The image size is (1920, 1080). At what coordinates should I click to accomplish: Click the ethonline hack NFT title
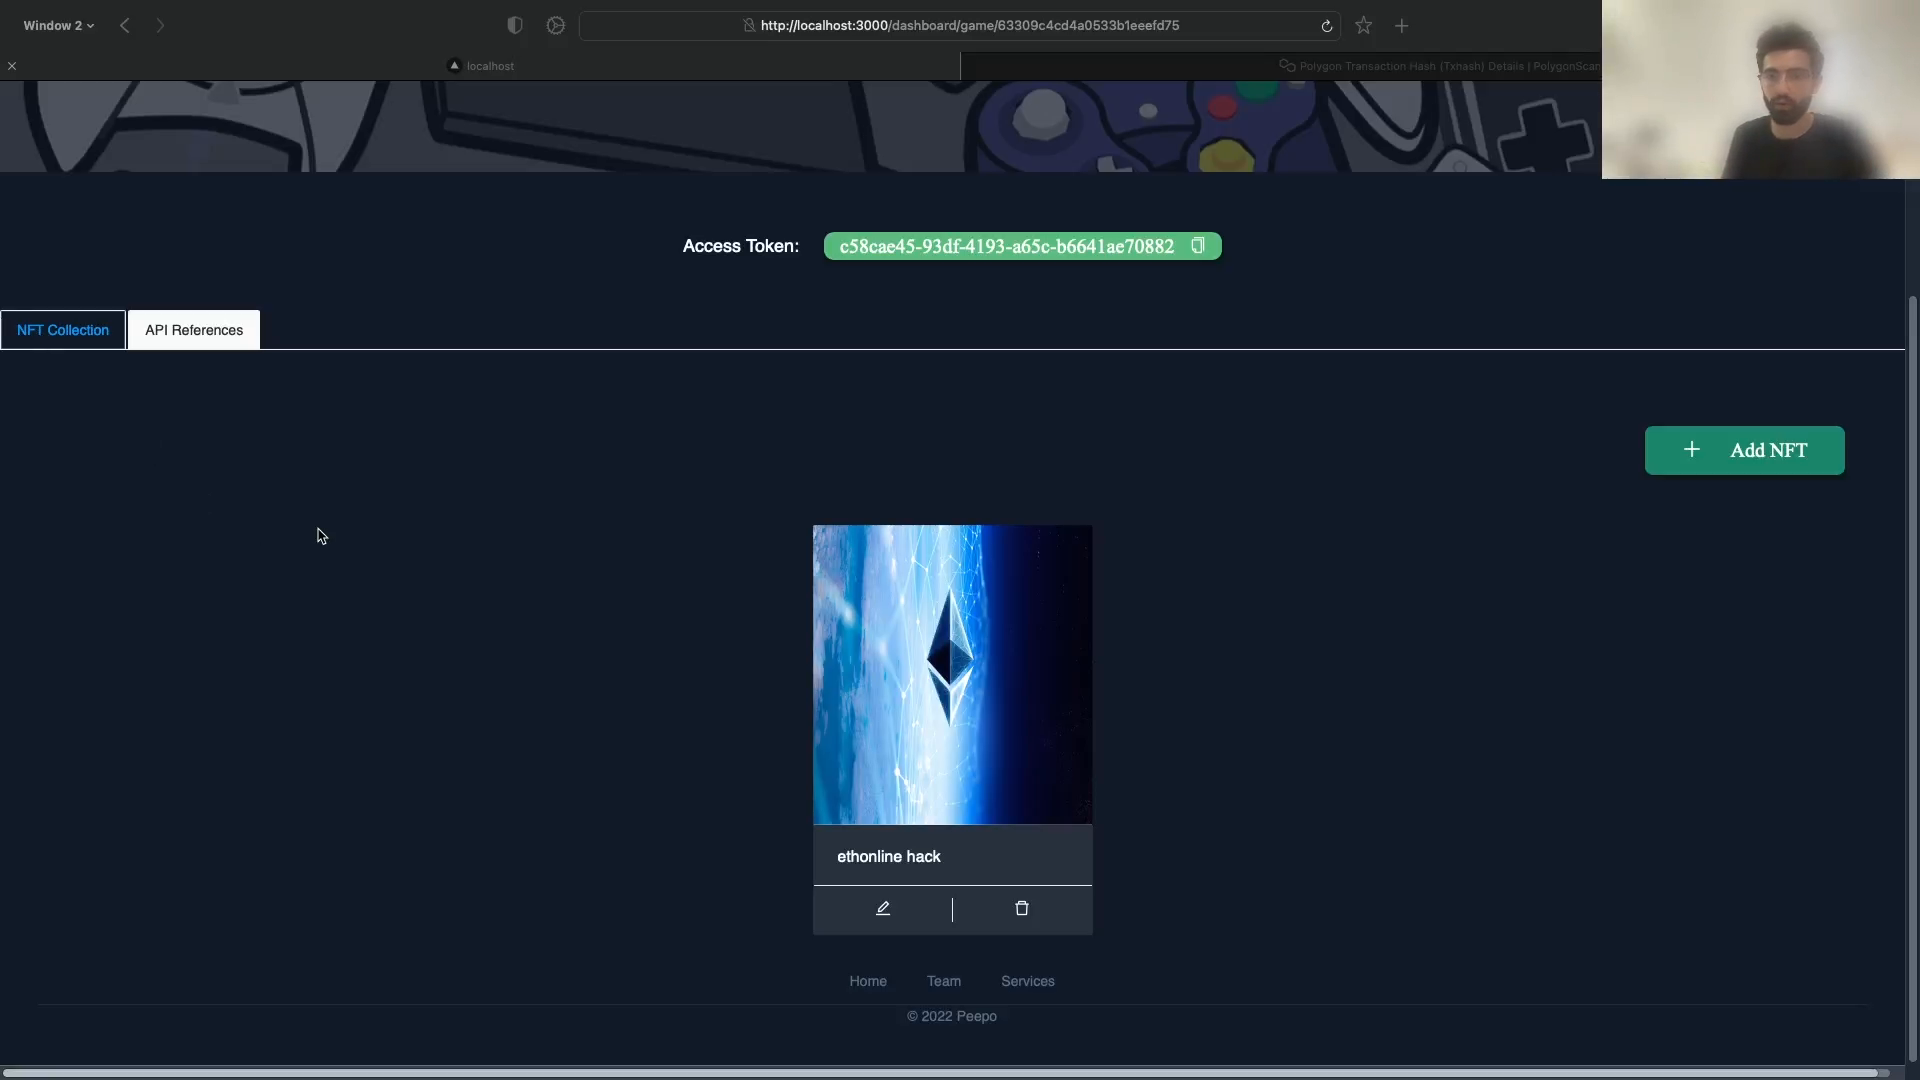pos(889,857)
